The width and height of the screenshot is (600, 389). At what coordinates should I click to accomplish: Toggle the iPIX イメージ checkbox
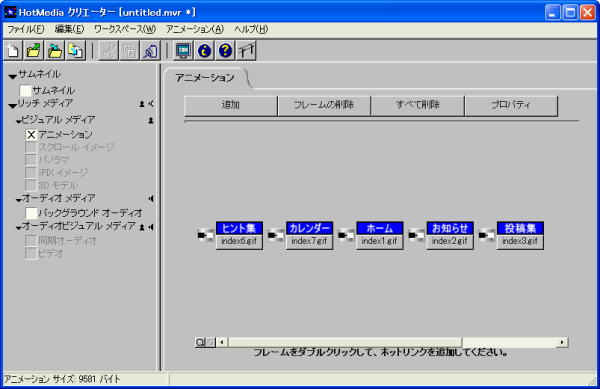click(31, 173)
